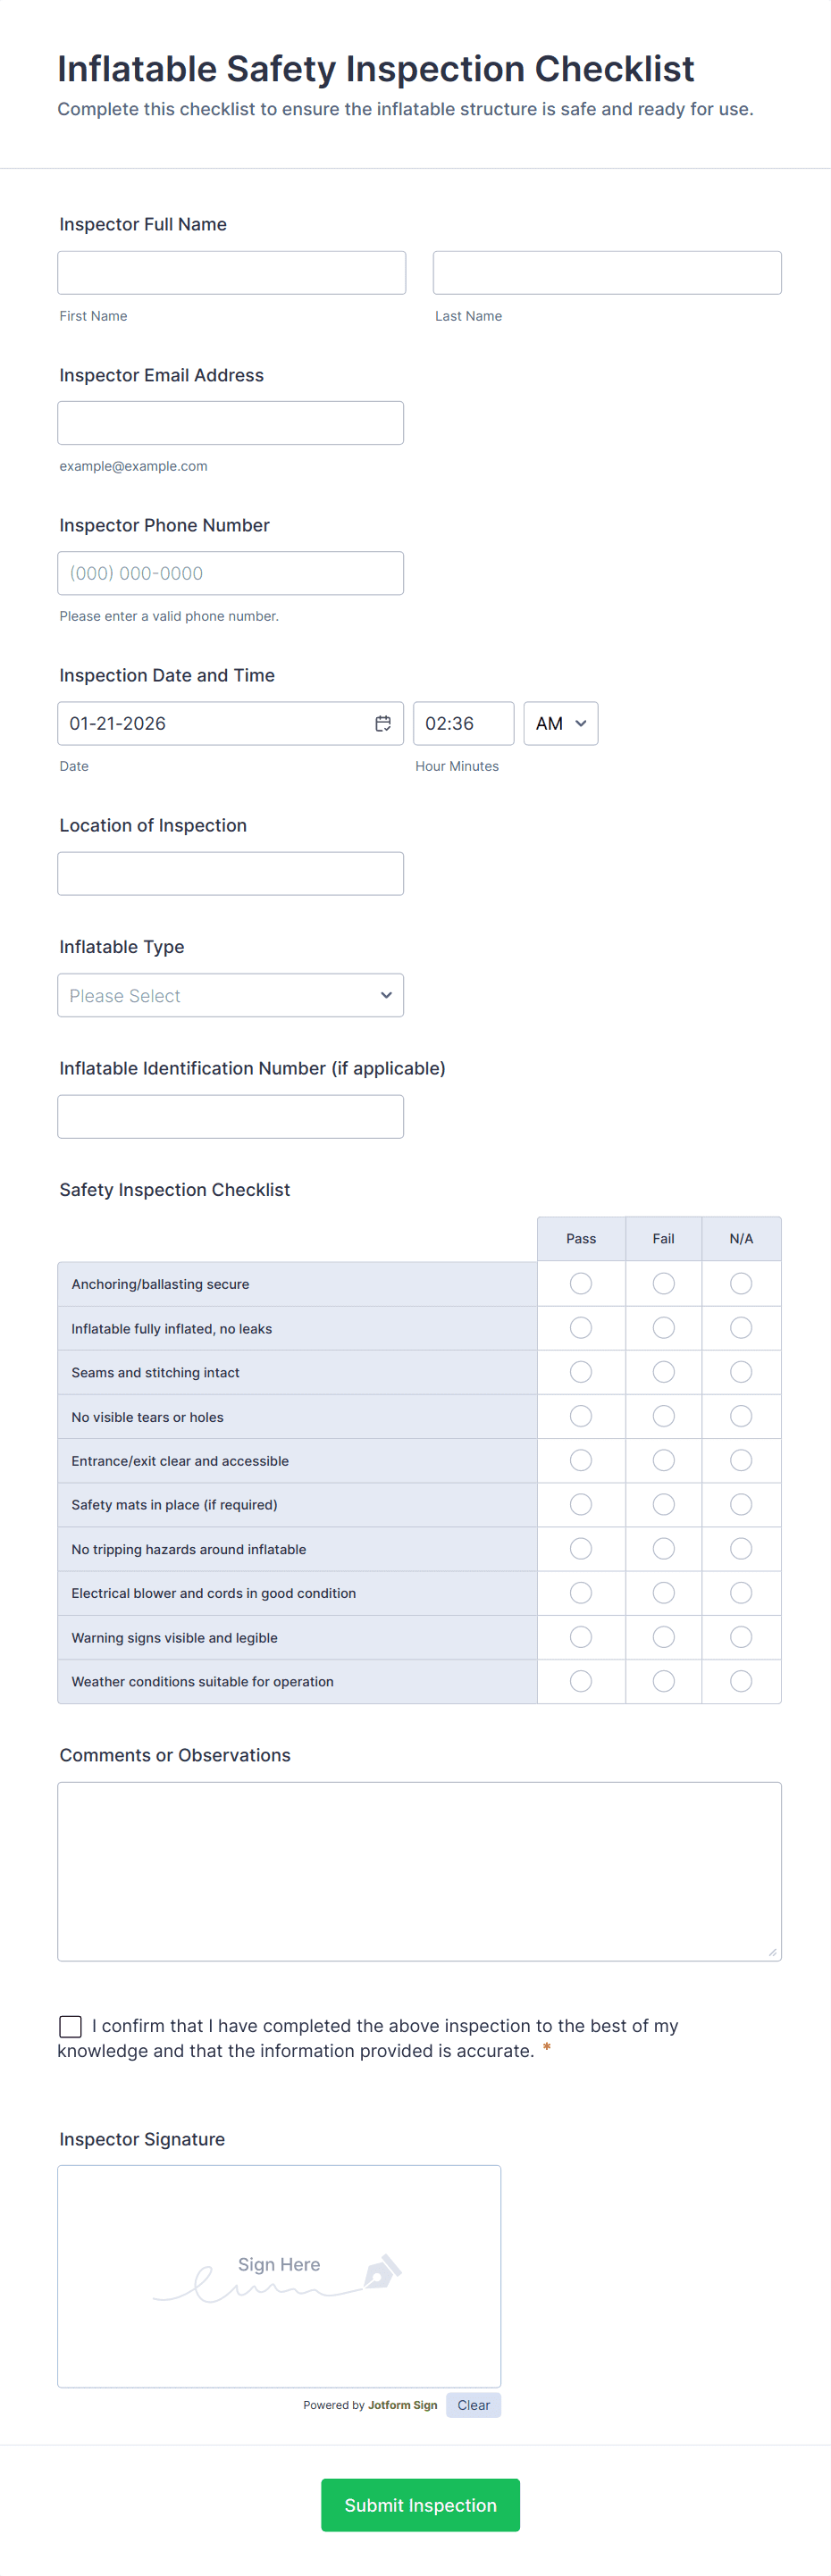Image resolution: width=831 pixels, height=2576 pixels.
Task: Select N/A for Safety mats in place
Action: (x=740, y=1504)
